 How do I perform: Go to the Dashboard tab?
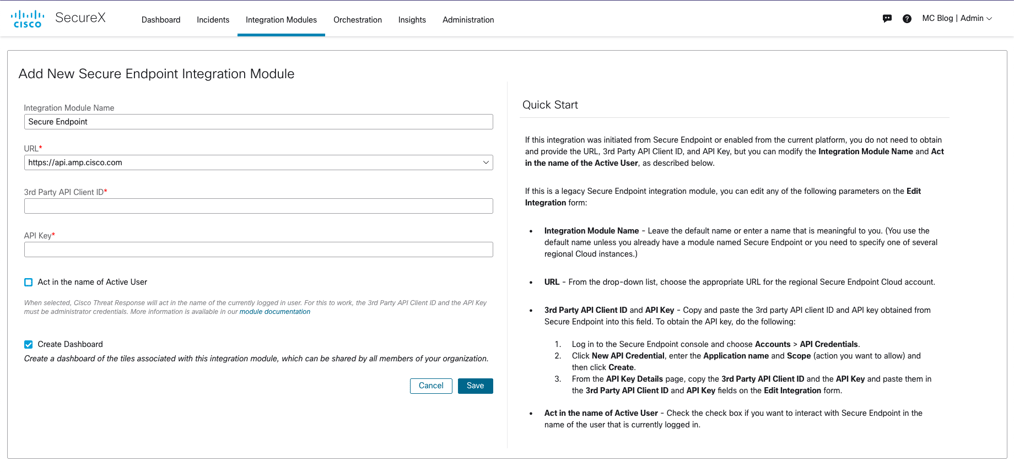coord(161,20)
